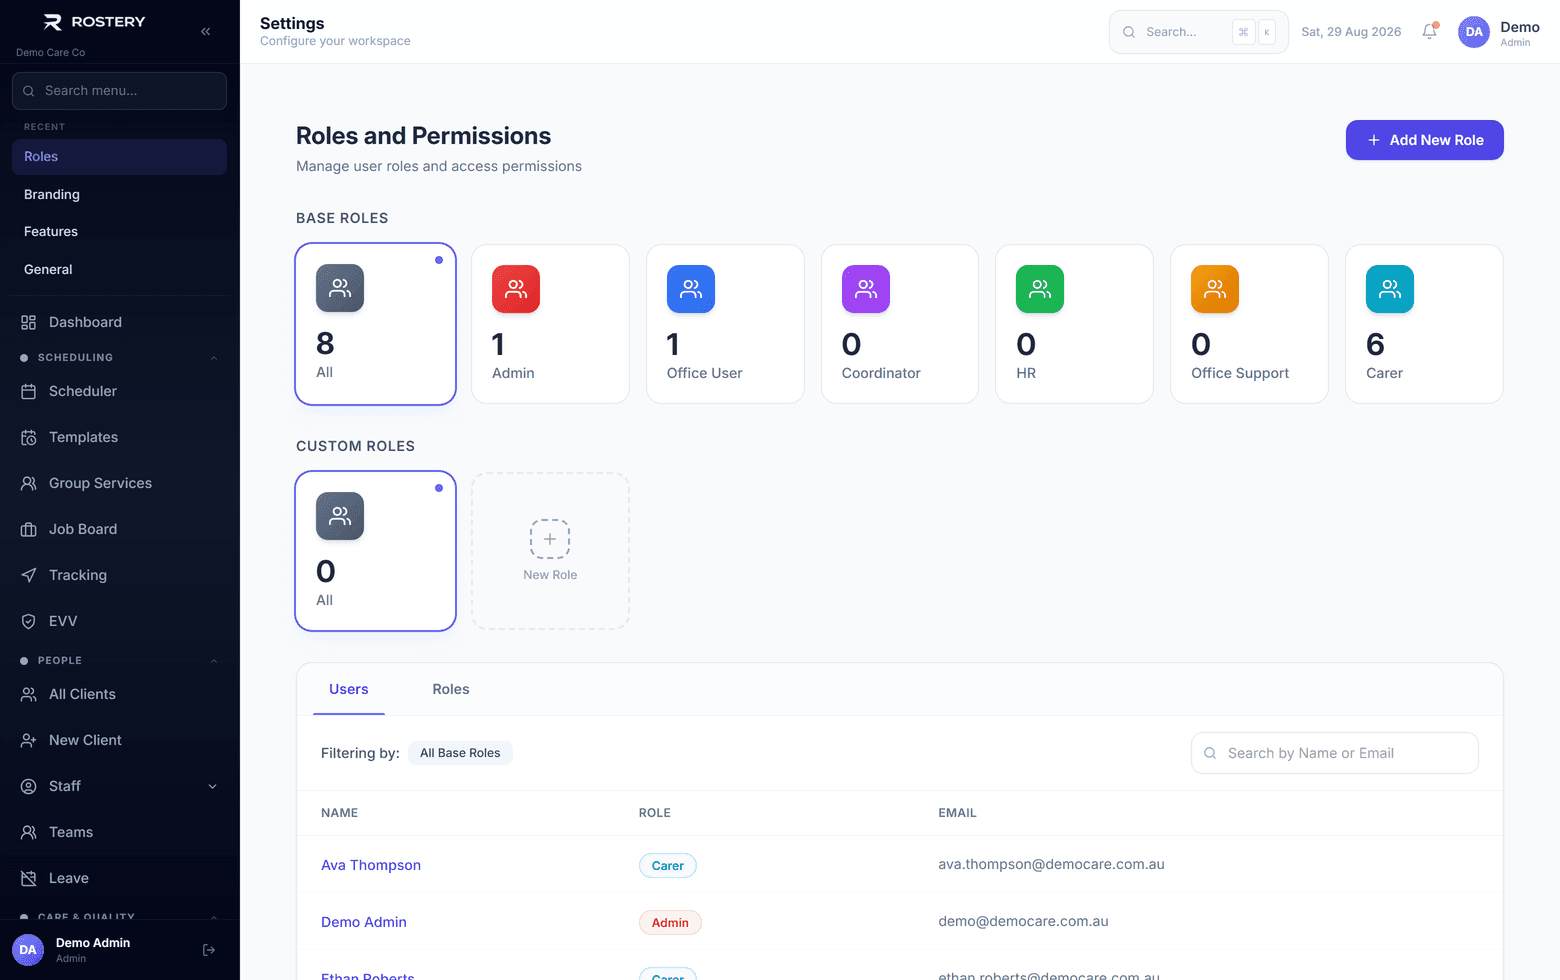This screenshot has height=980, width=1560.
Task: Select the green HR role icon
Action: pos(1040,289)
